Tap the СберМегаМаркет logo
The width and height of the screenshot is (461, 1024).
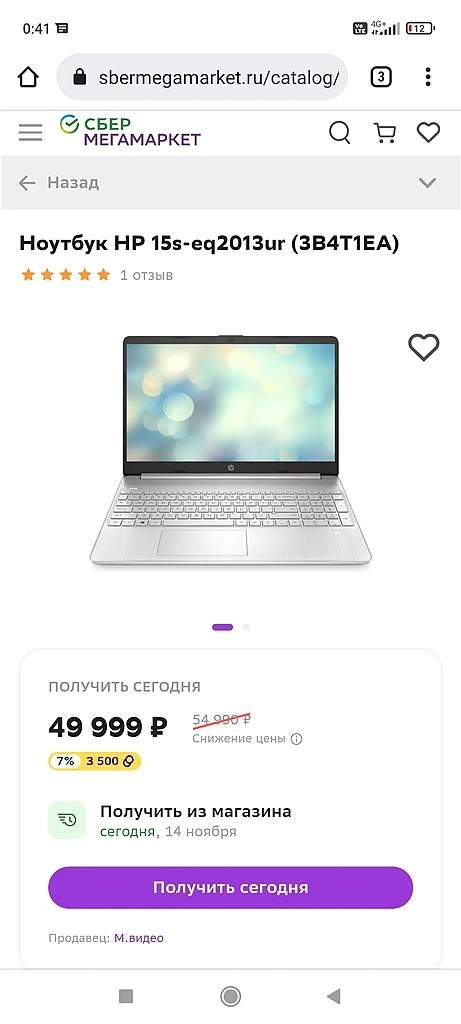tap(130, 131)
